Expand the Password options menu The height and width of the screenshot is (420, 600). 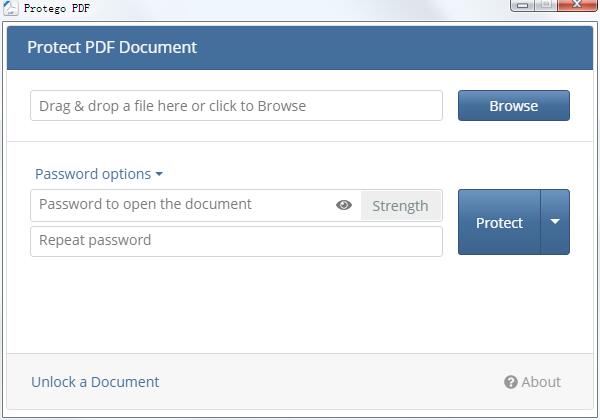pos(93,174)
